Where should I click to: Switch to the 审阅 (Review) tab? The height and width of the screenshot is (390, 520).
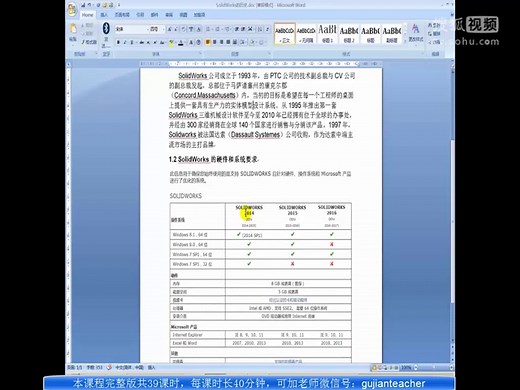click(169, 15)
